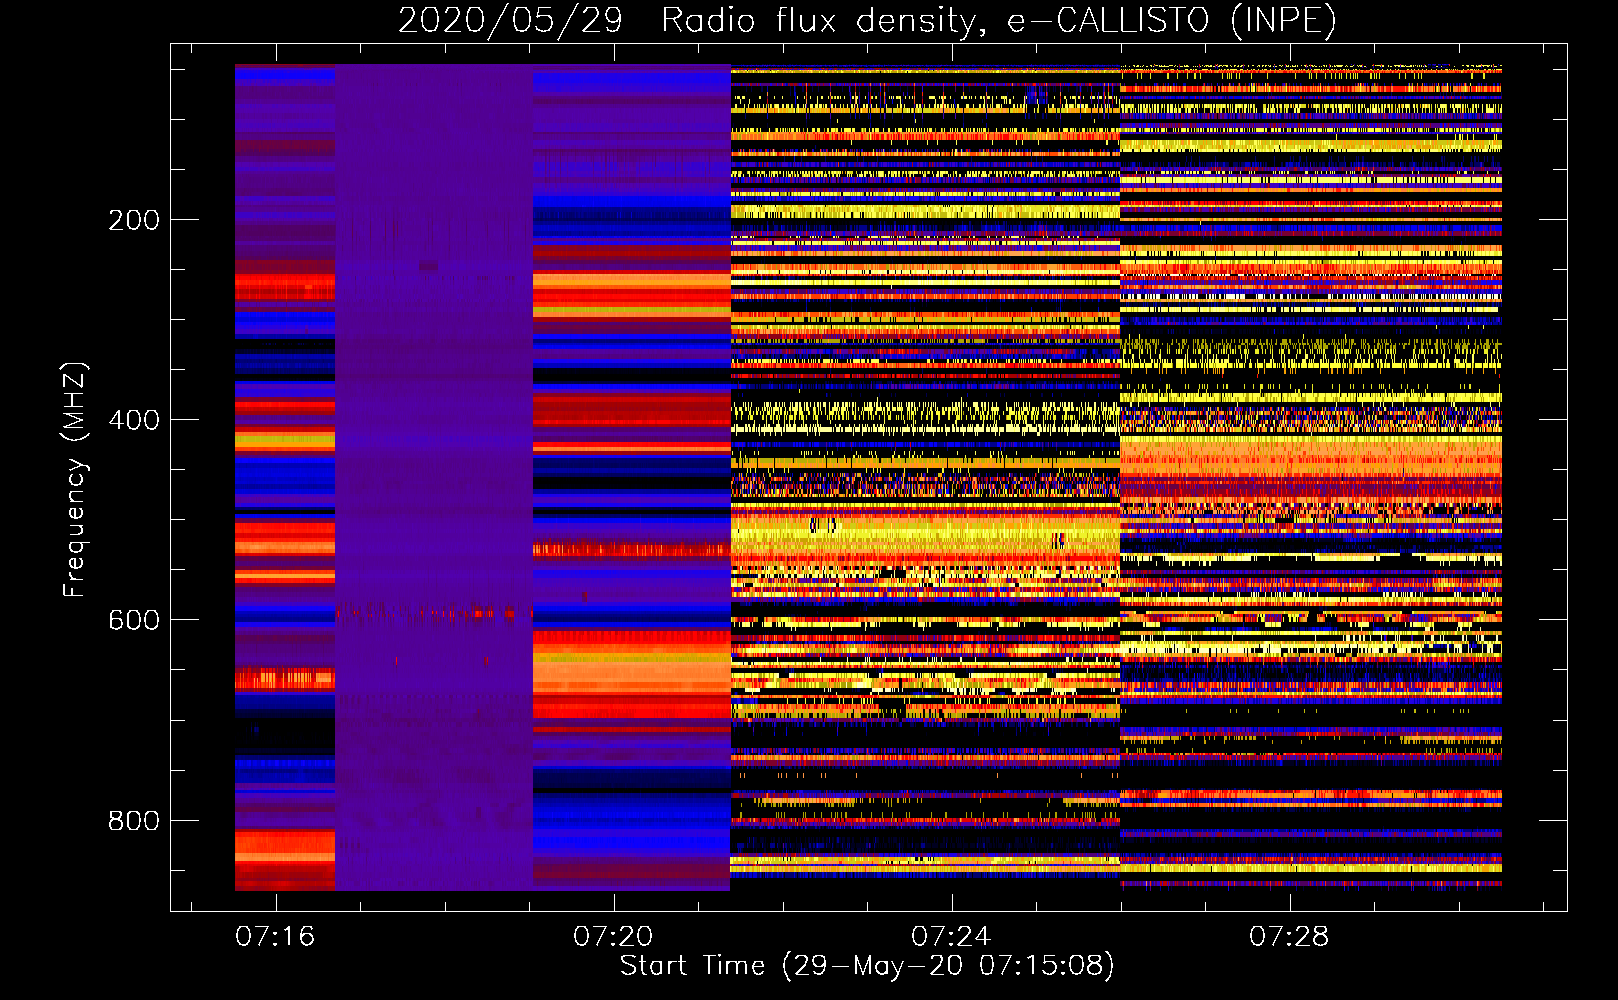Click the 07:28 time axis label
1618x1000 pixels.
click(x=1289, y=936)
